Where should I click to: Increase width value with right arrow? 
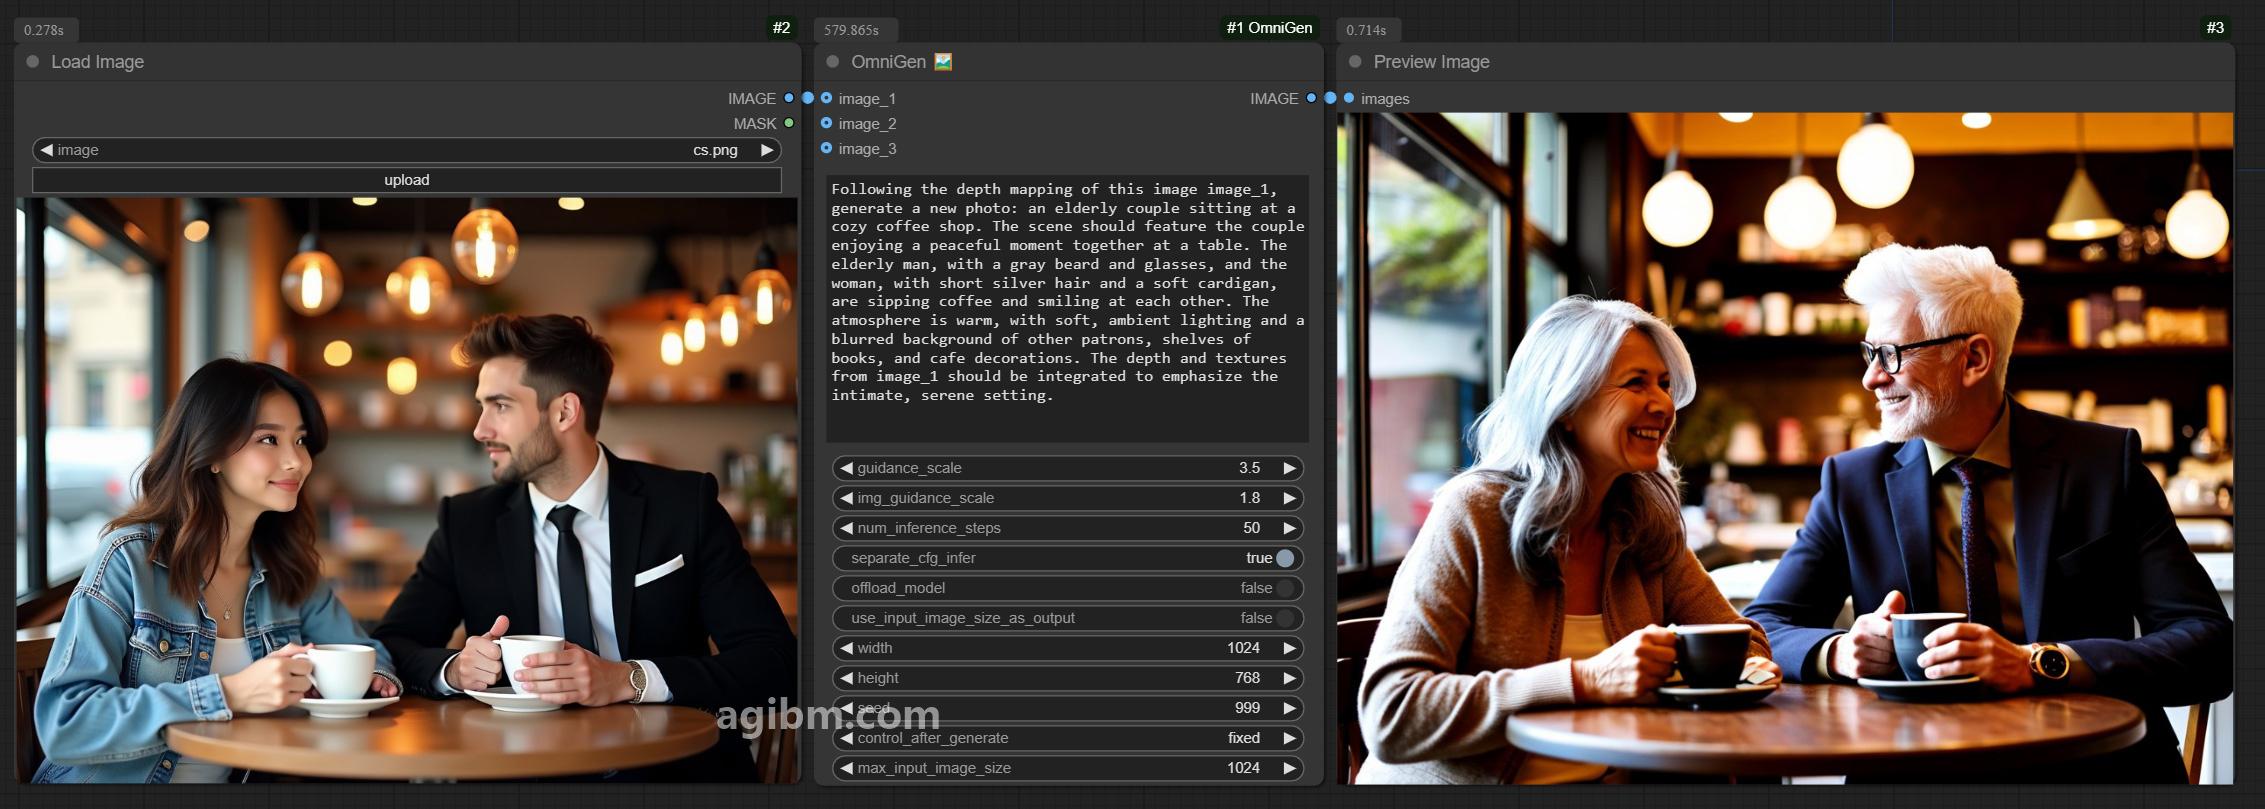point(1290,648)
